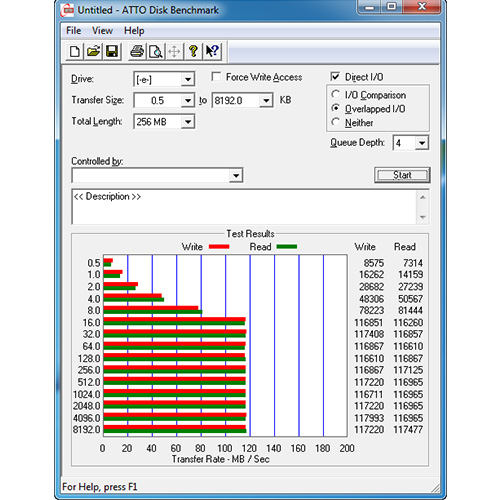Click the window resize grip corner
Screen dimensions: 500x500
point(435,488)
